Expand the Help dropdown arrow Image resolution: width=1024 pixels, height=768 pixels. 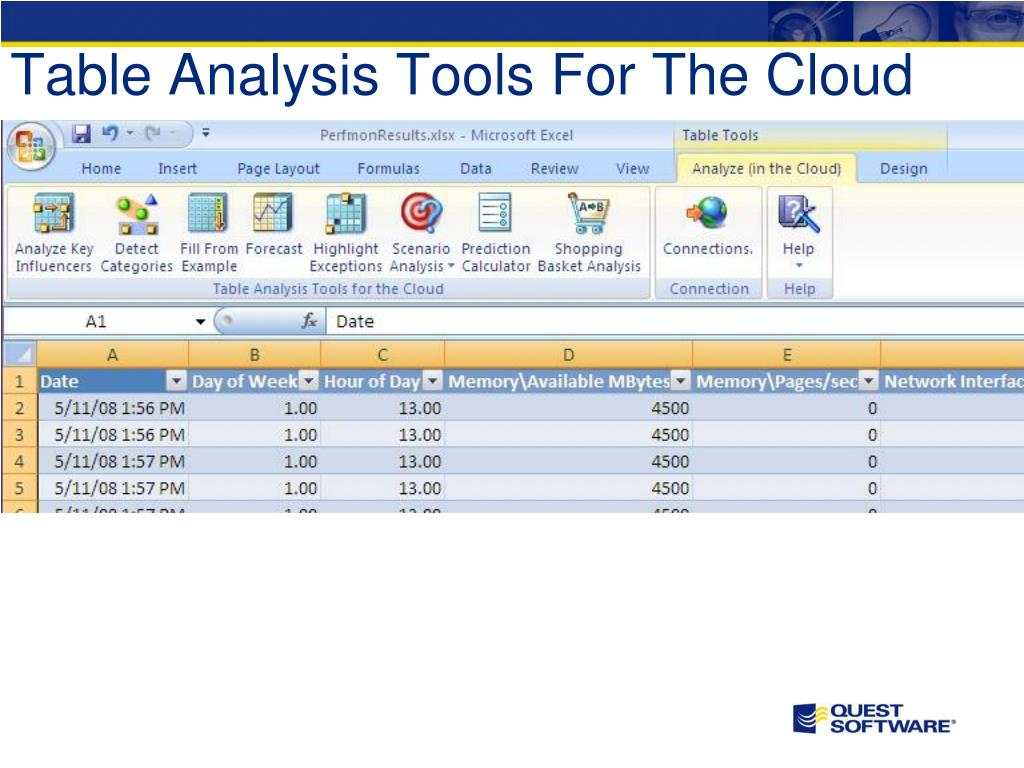799,265
